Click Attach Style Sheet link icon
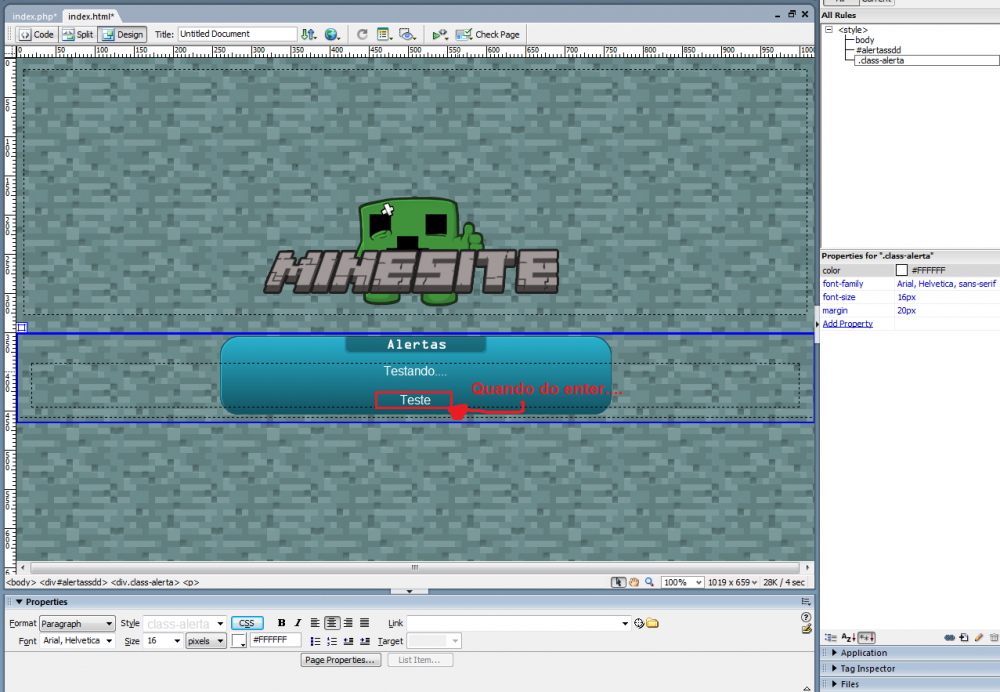Screen dimensions: 1000x692 click(x=949, y=637)
